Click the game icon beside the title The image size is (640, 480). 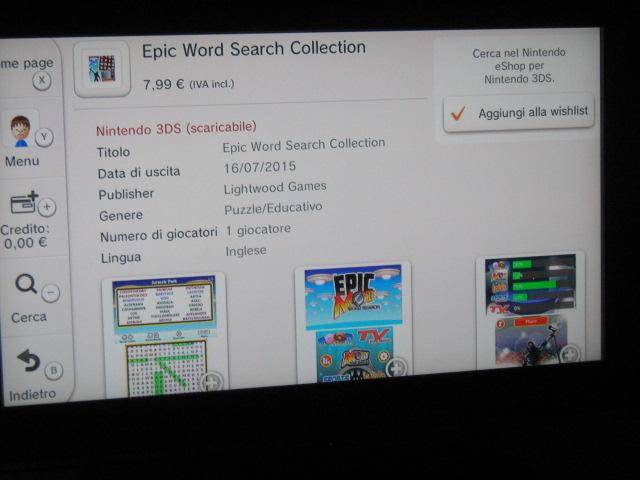click(x=102, y=68)
